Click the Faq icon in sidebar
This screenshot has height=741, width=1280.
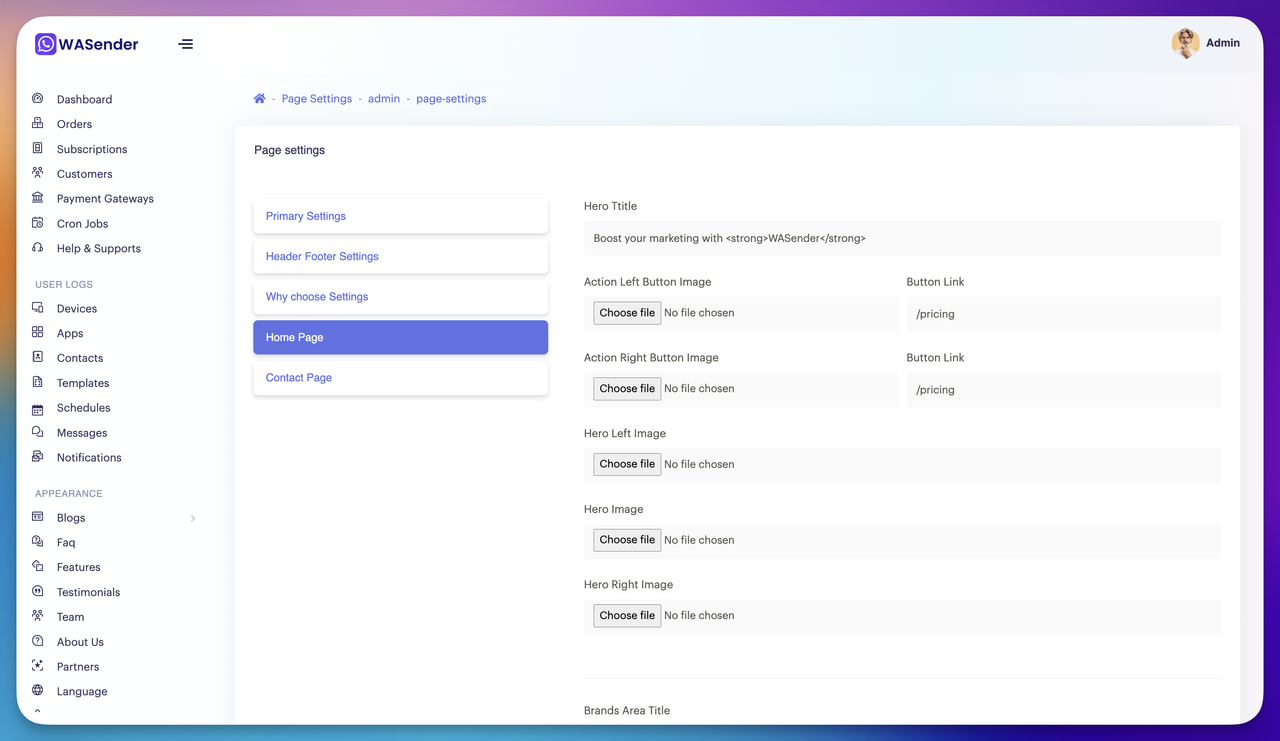click(x=38, y=542)
